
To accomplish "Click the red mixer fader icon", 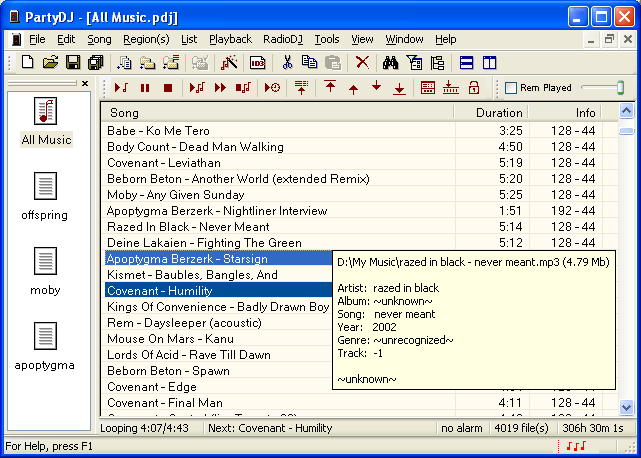I will (450, 88).
